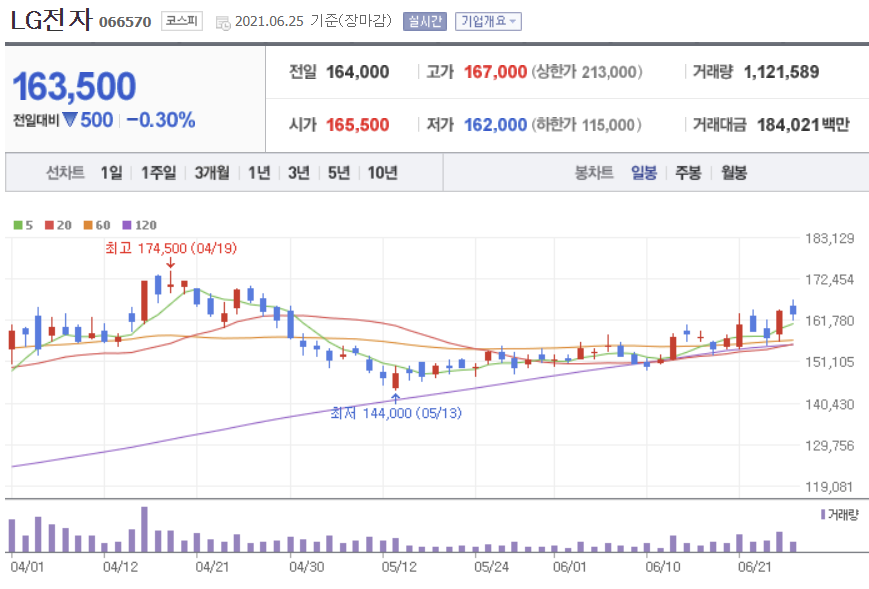
Task: Select the 10년 line chart tab
Action: pyautogui.click(x=382, y=173)
